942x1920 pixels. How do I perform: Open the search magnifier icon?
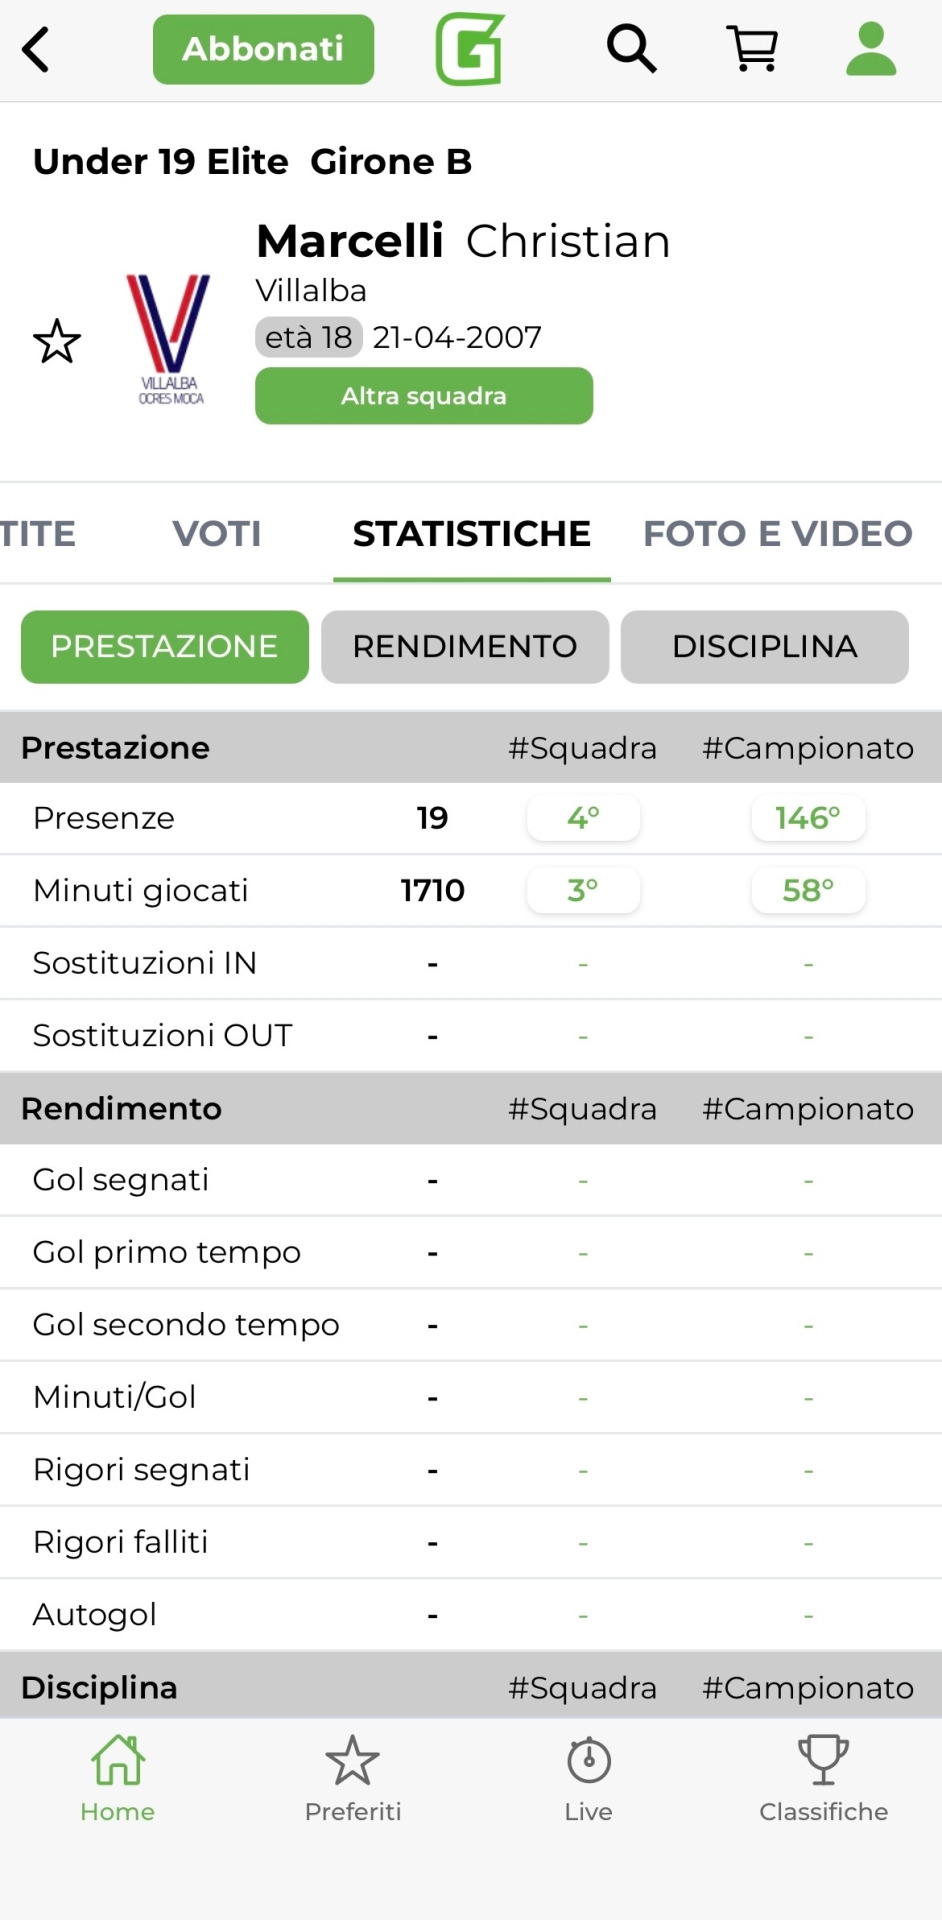click(x=631, y=49)
